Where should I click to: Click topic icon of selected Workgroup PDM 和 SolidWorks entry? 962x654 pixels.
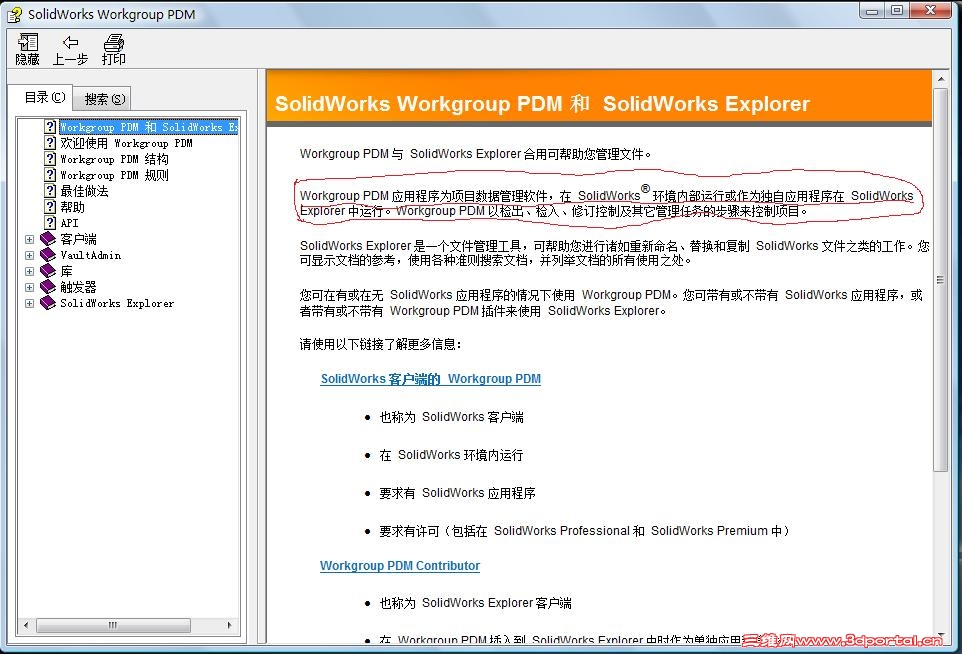(x=50, y=126)
